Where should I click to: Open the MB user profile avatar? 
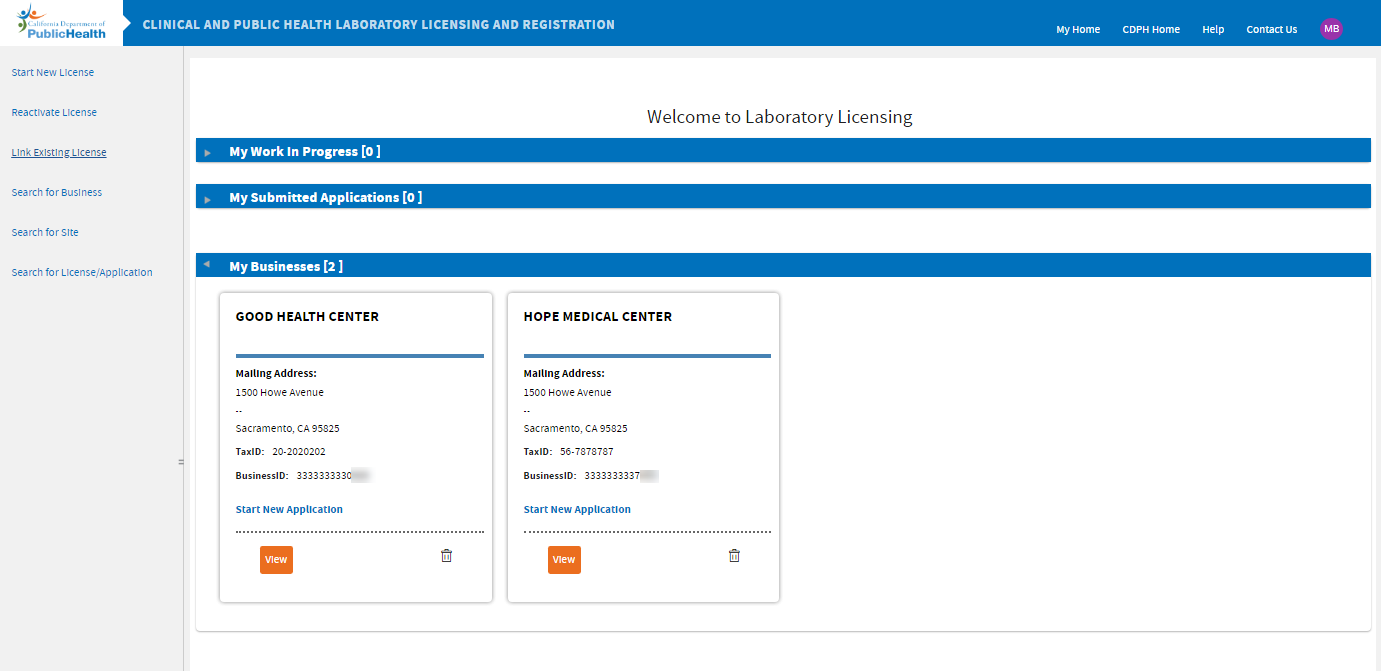point(1331,28)
